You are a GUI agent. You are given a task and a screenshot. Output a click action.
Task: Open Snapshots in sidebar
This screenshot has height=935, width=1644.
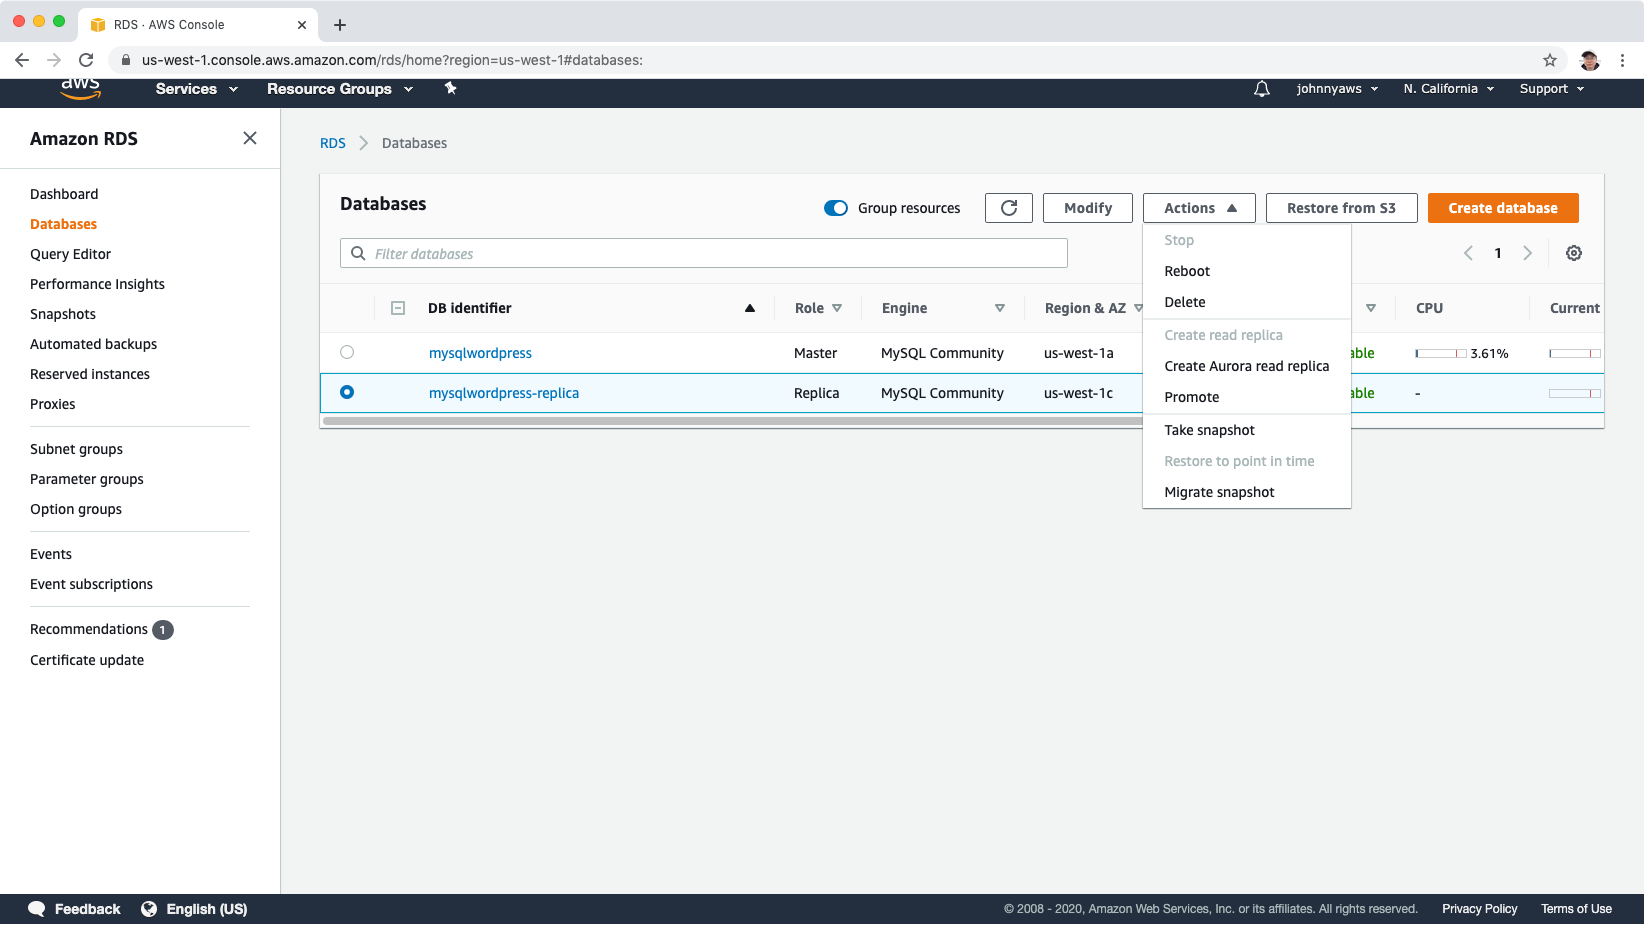[x=63, y=314]
